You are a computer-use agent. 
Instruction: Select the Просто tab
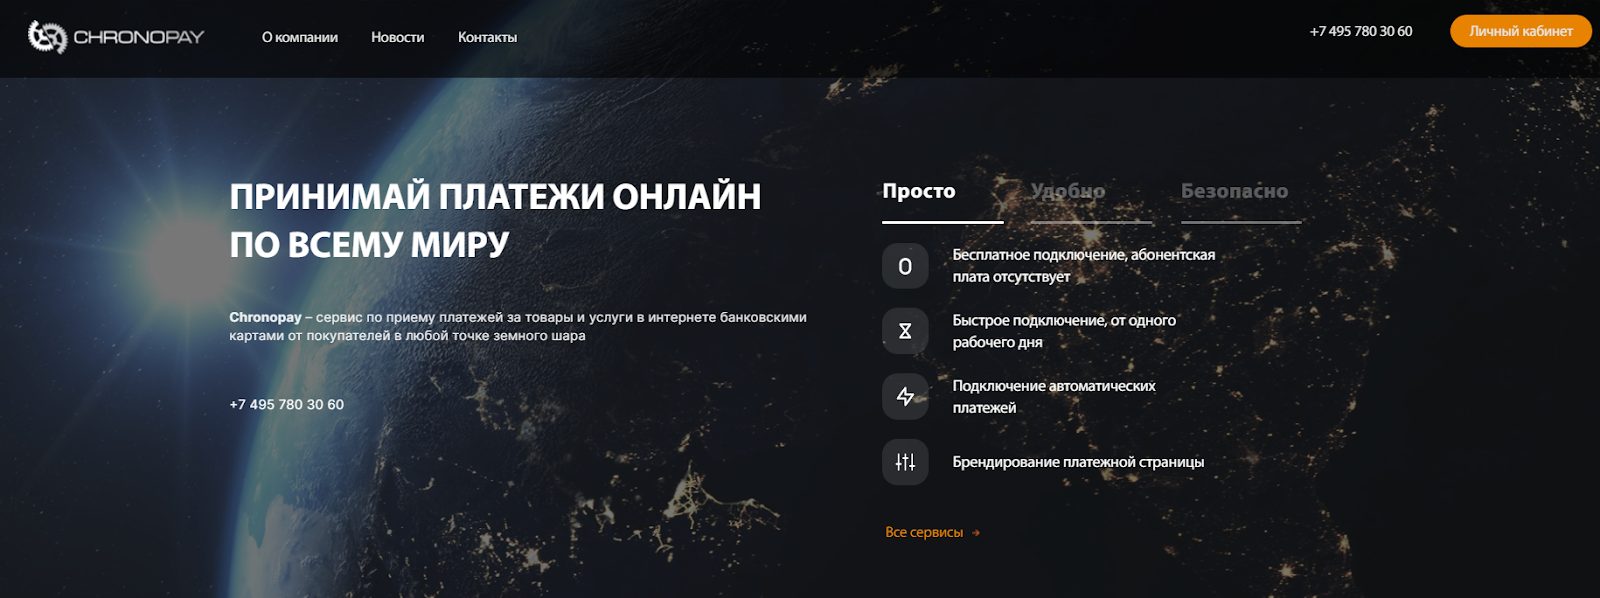[919, 191]
